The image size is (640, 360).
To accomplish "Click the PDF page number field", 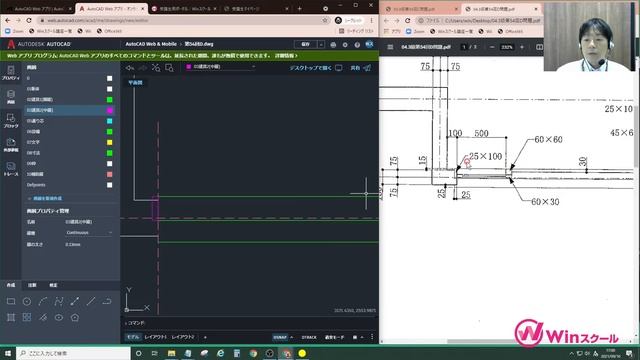I will click(464, 47).
